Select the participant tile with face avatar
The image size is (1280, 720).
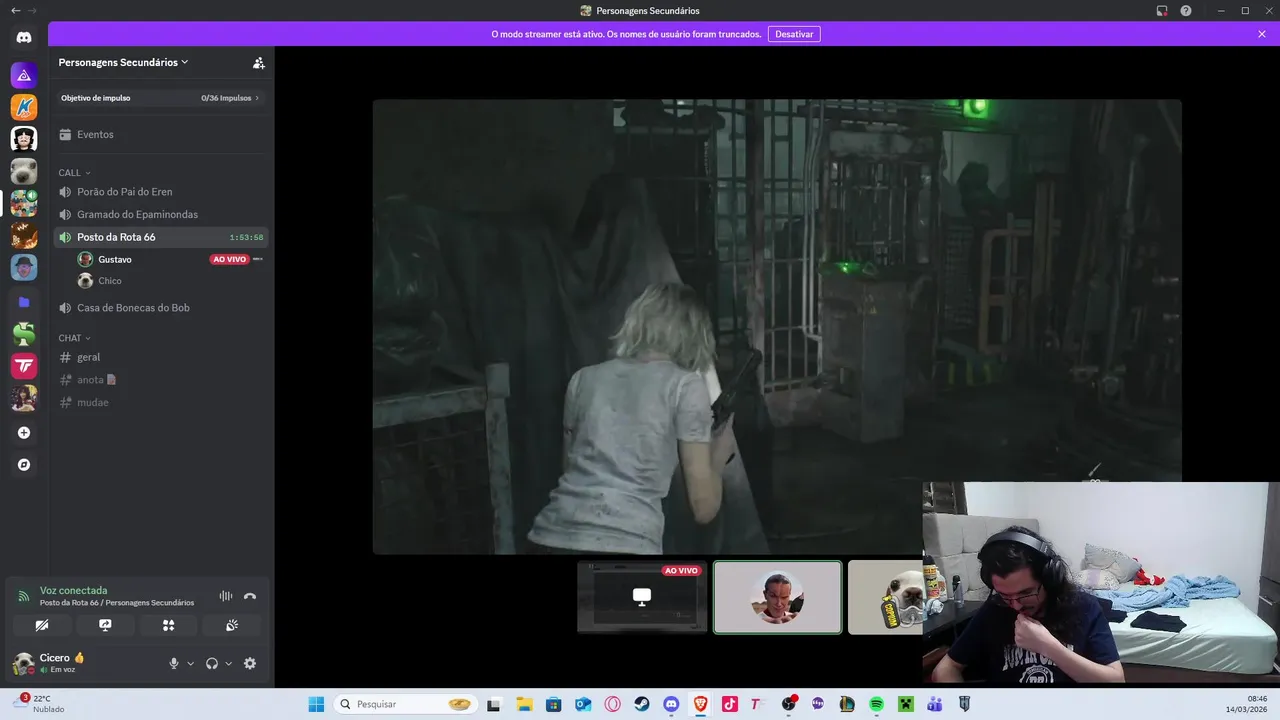click(x=777, y=597)
